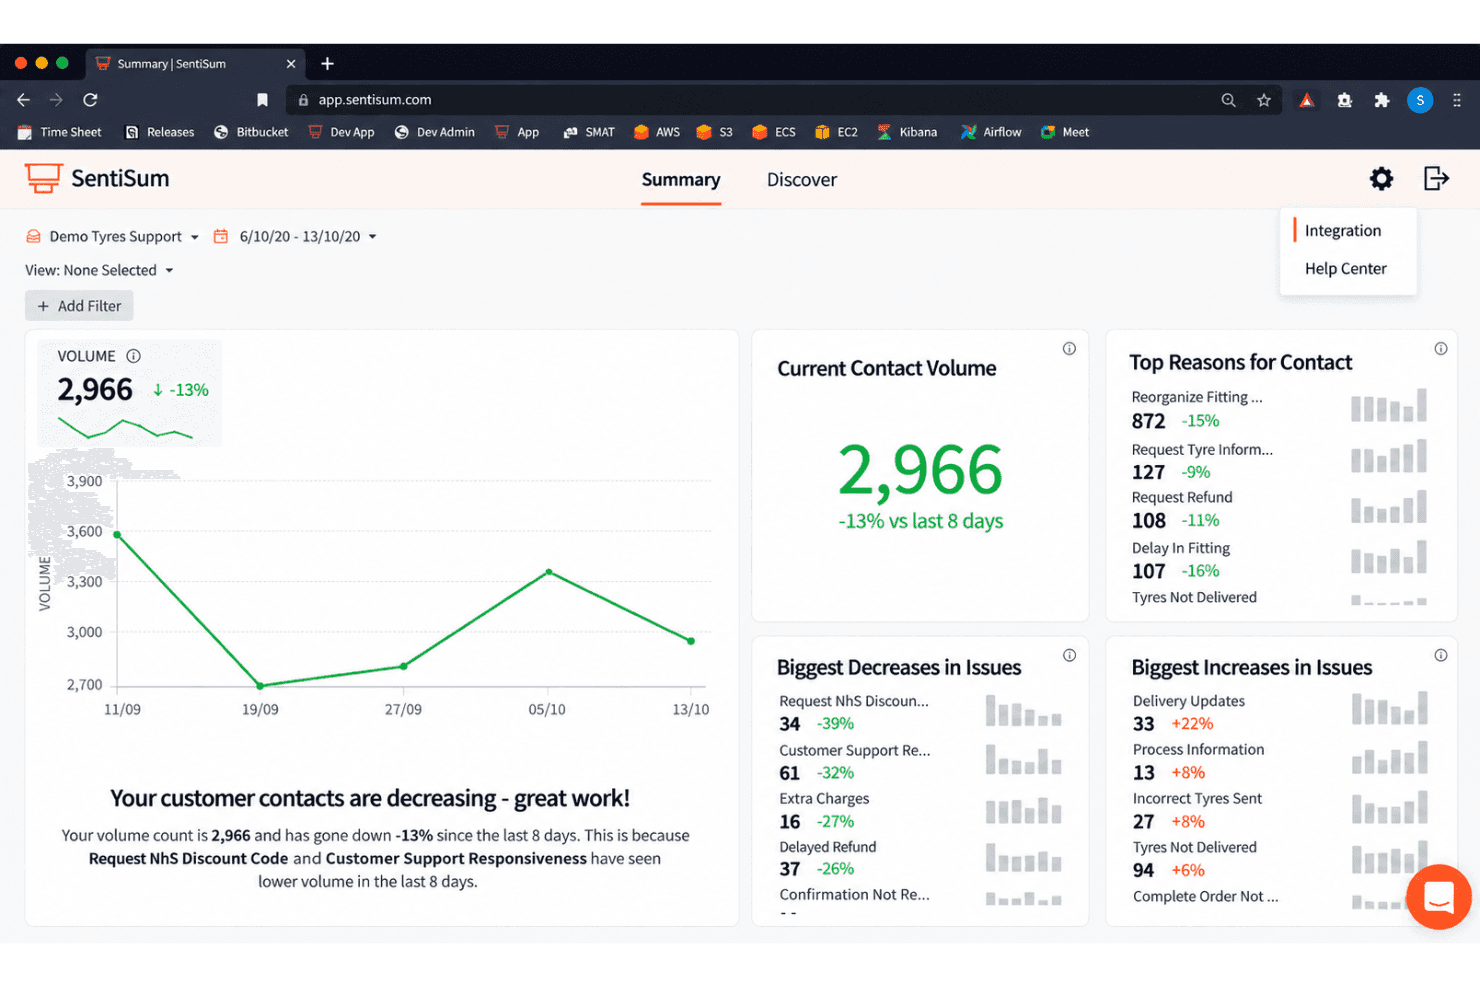
Task: Select Integration from the settings menu
Action: point(1342,231)
